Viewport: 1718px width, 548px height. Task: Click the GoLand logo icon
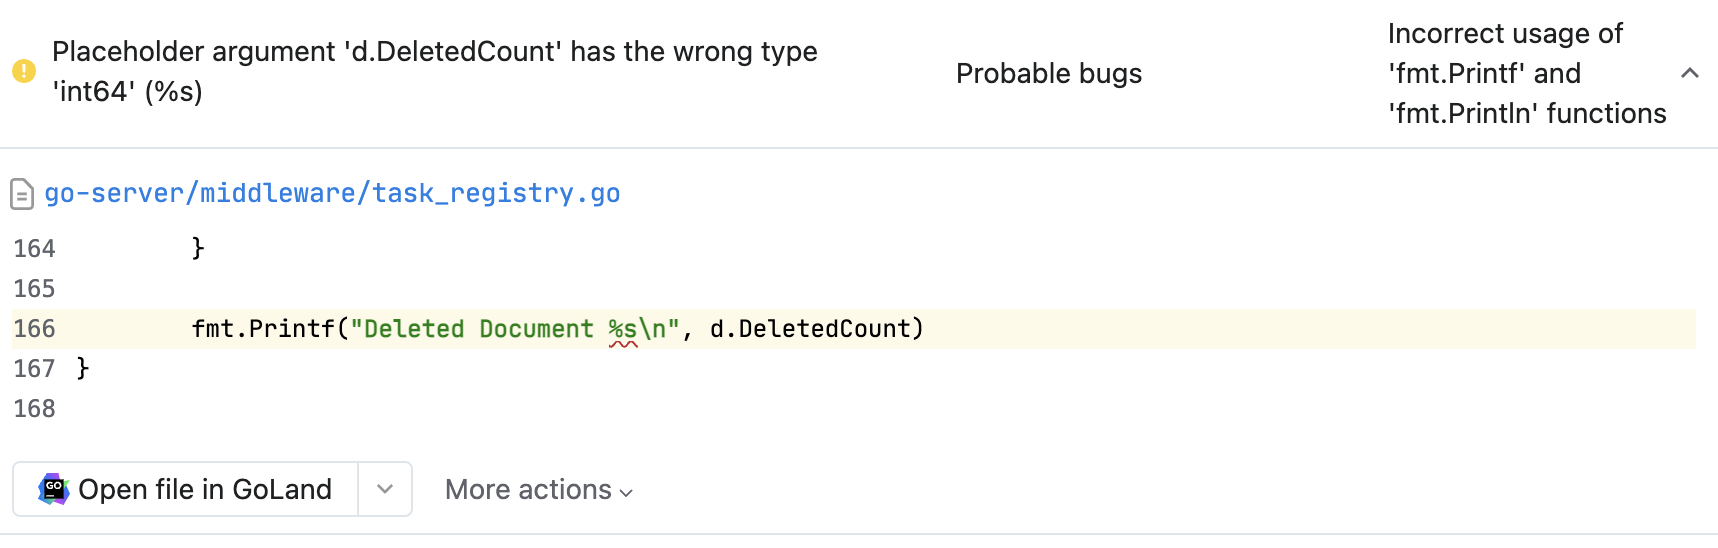[54, 489]
